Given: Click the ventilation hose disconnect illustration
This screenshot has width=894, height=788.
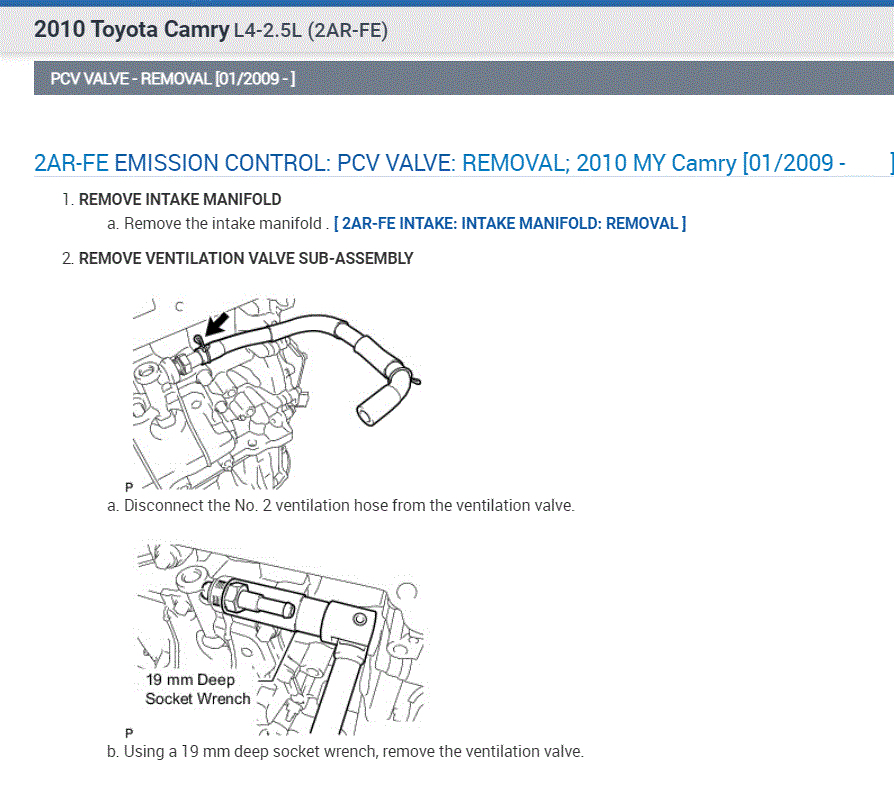Looking at the screenshot, I should tap(277, 393).
